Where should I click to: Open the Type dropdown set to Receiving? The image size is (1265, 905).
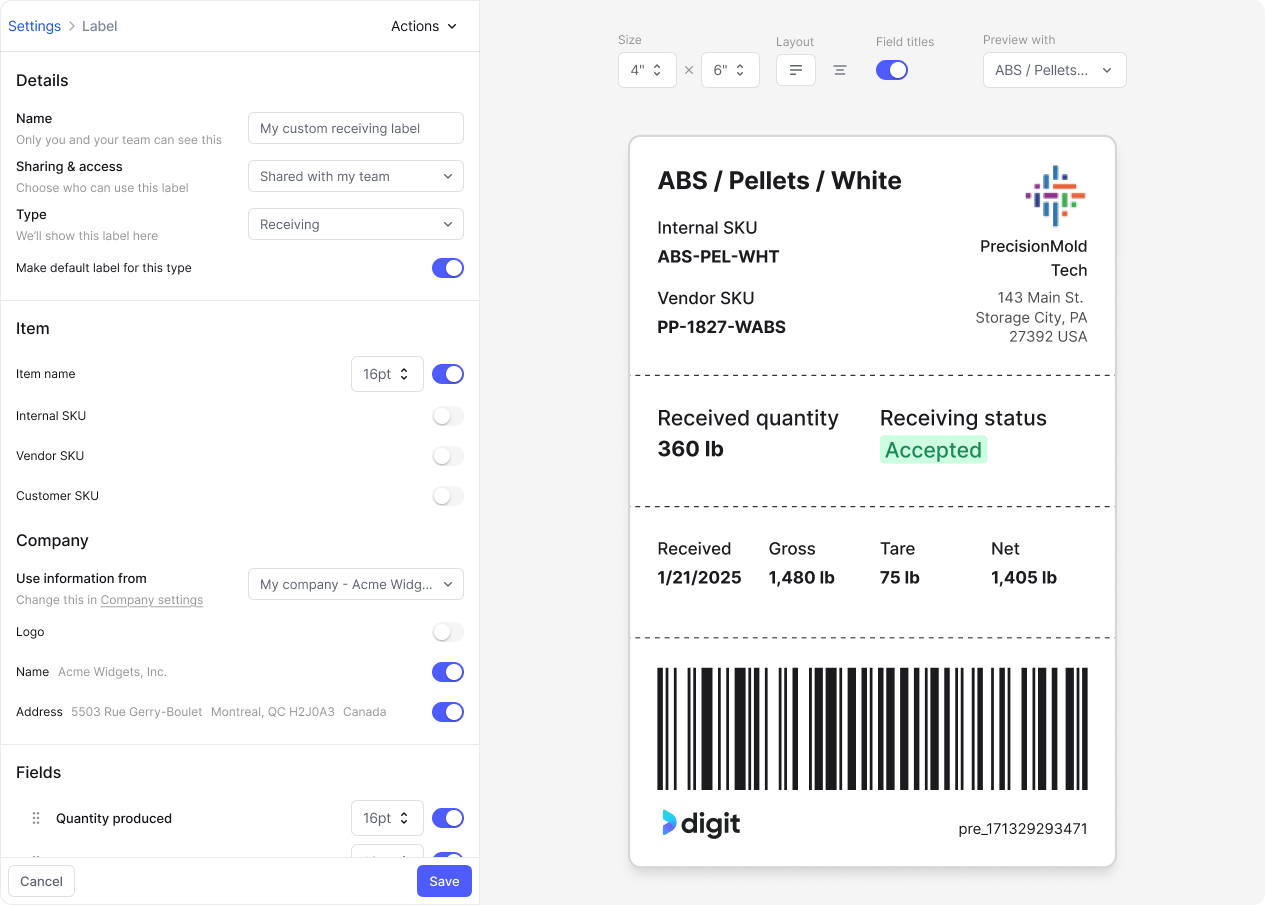click(356, 224)
